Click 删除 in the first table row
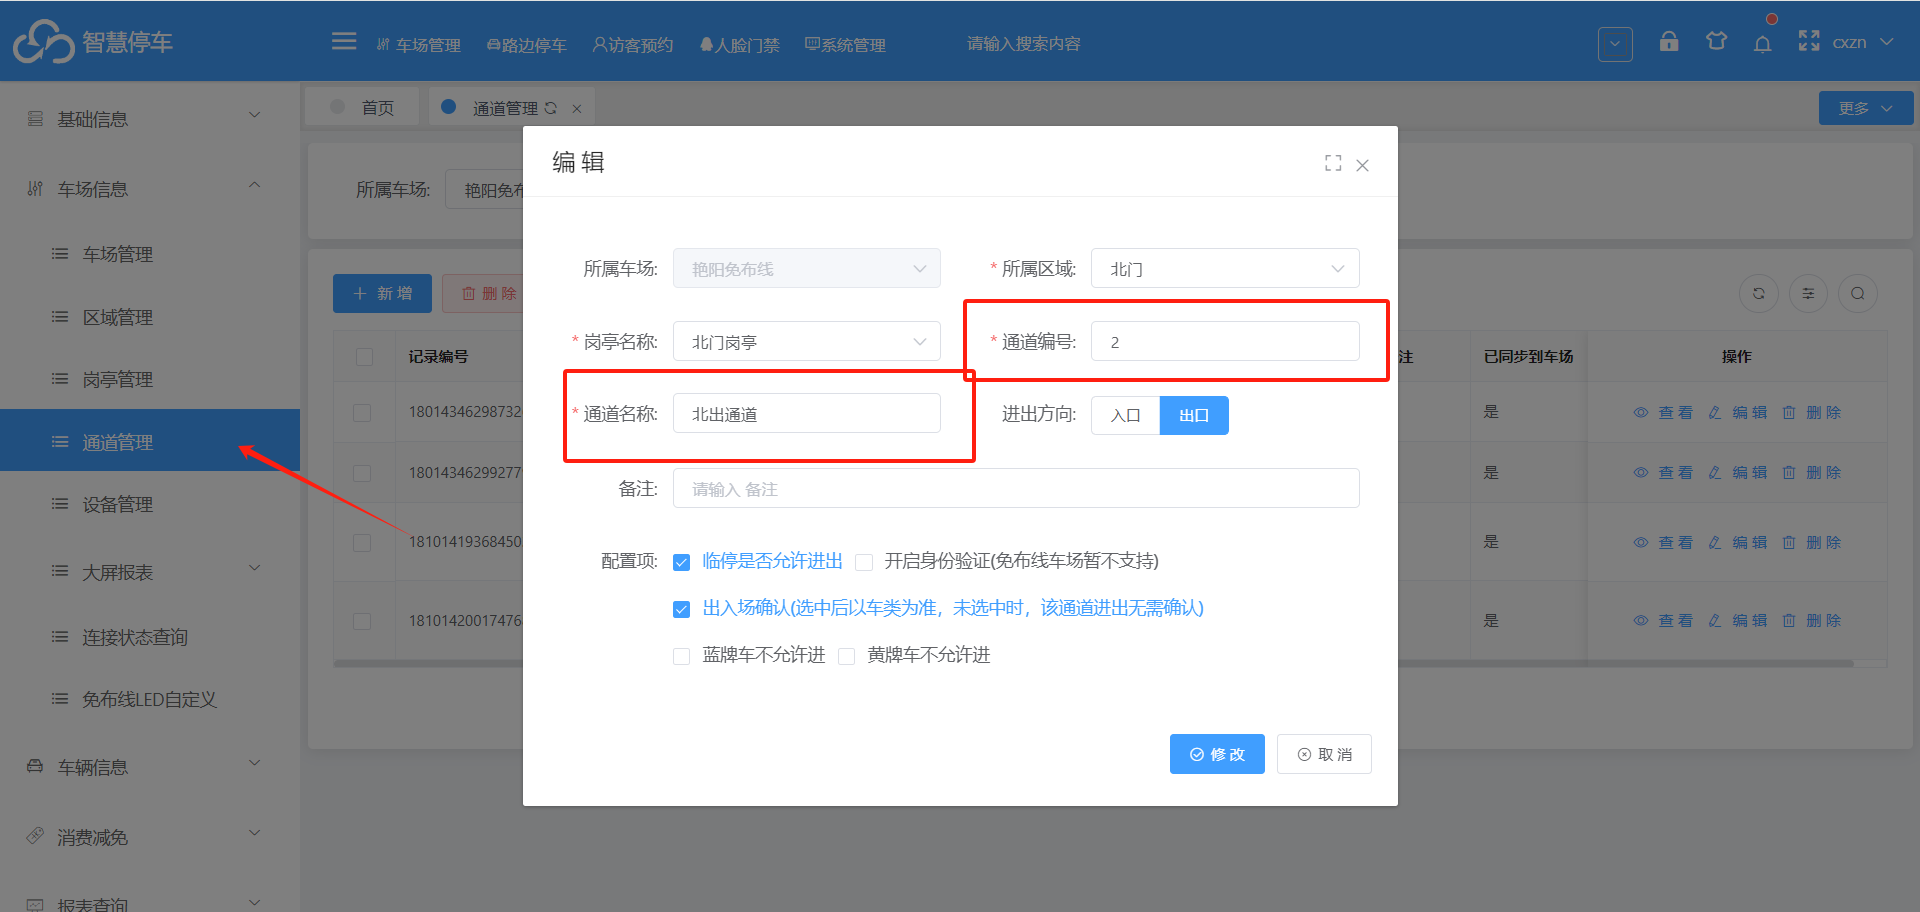This screenshot has width=1920, height=912. pyautogui.click(x=1812, y=412)
